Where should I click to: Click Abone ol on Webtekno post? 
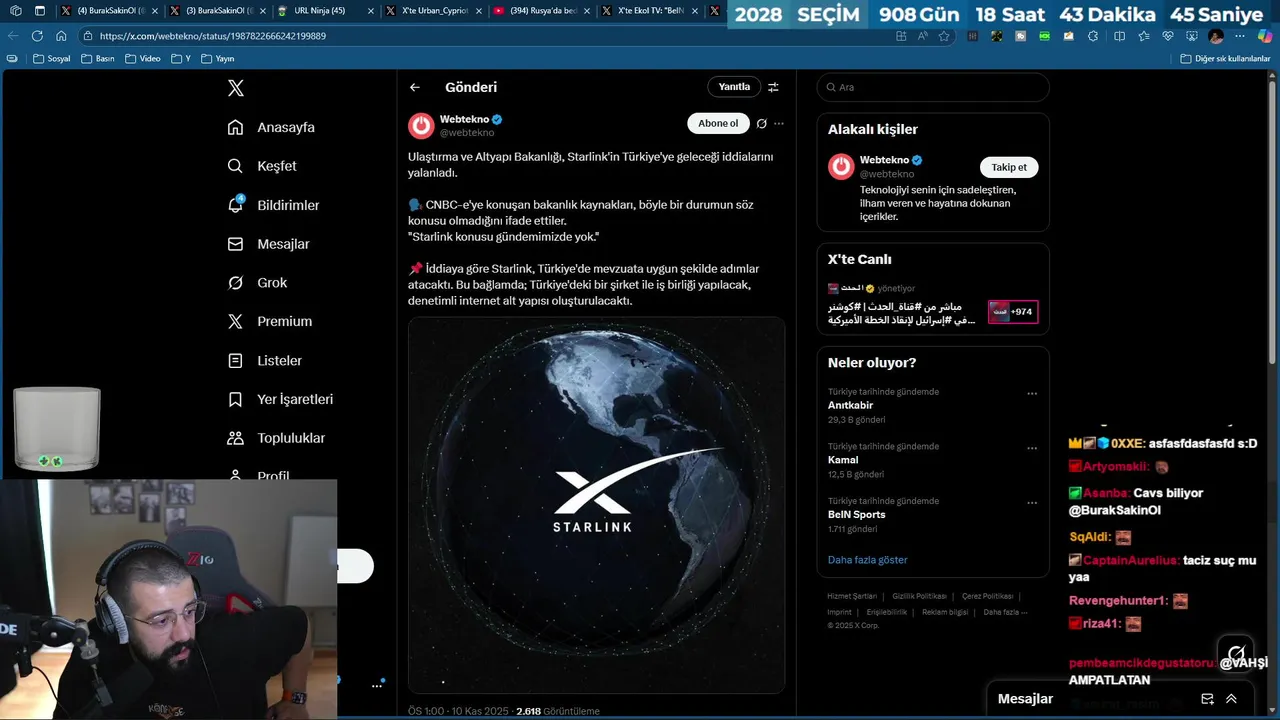[718, 123]
